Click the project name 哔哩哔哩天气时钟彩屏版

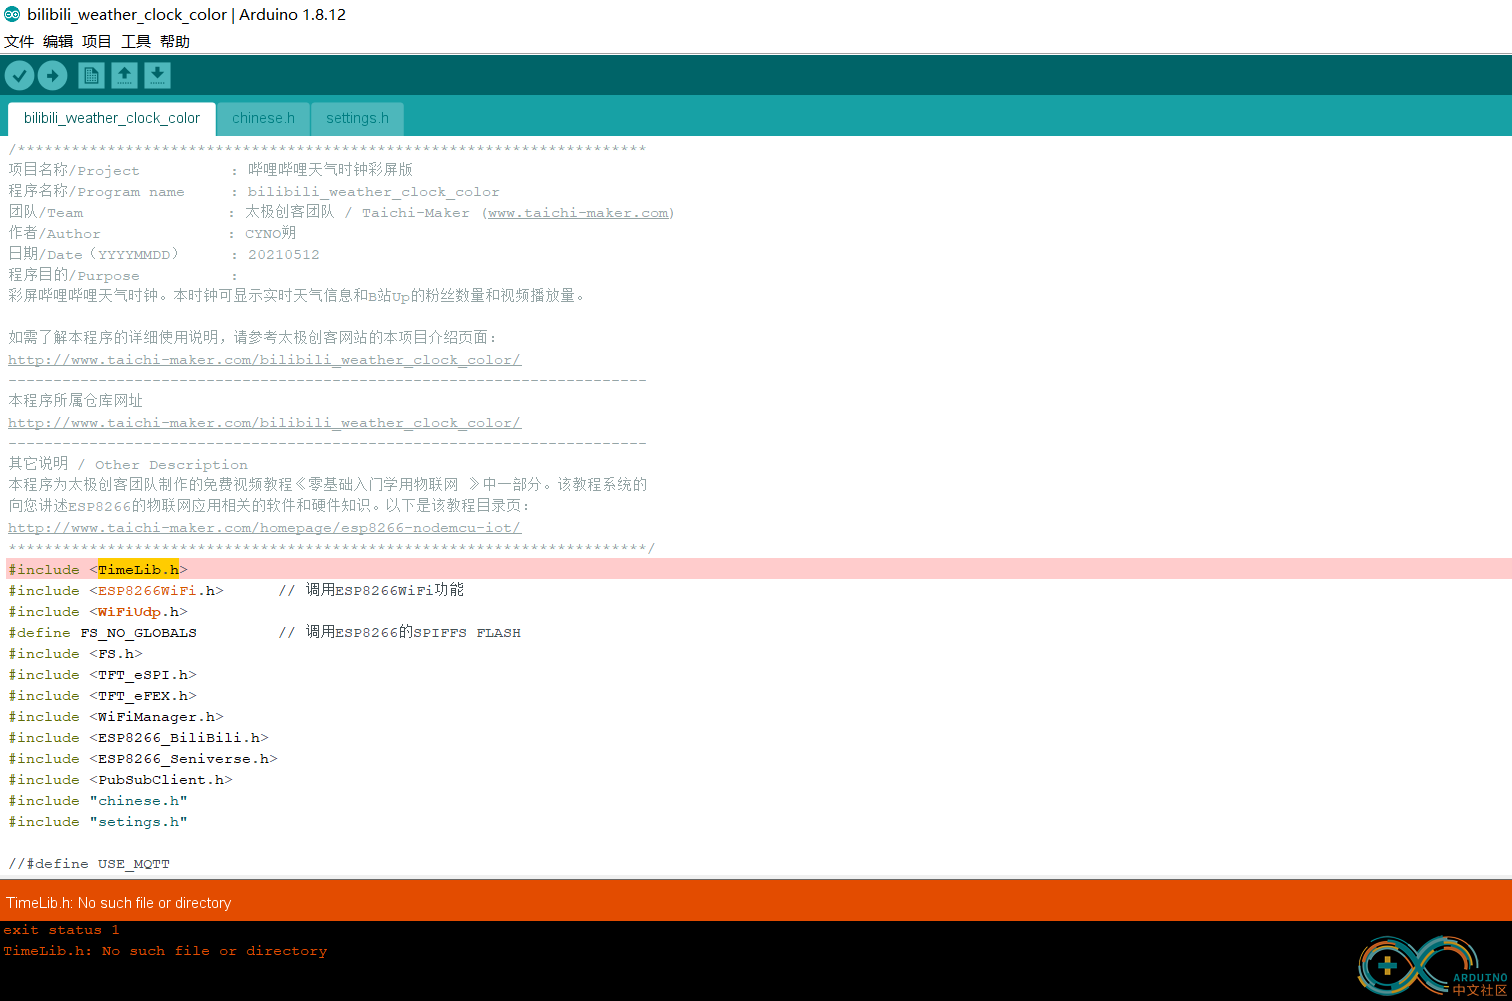pos(330,170)
